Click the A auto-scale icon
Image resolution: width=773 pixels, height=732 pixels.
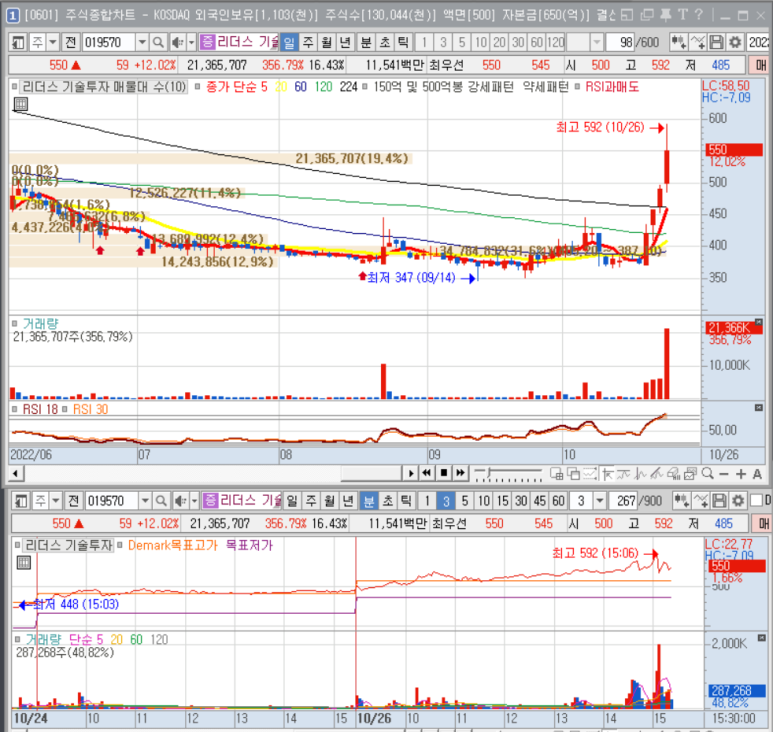coord(757,474)
